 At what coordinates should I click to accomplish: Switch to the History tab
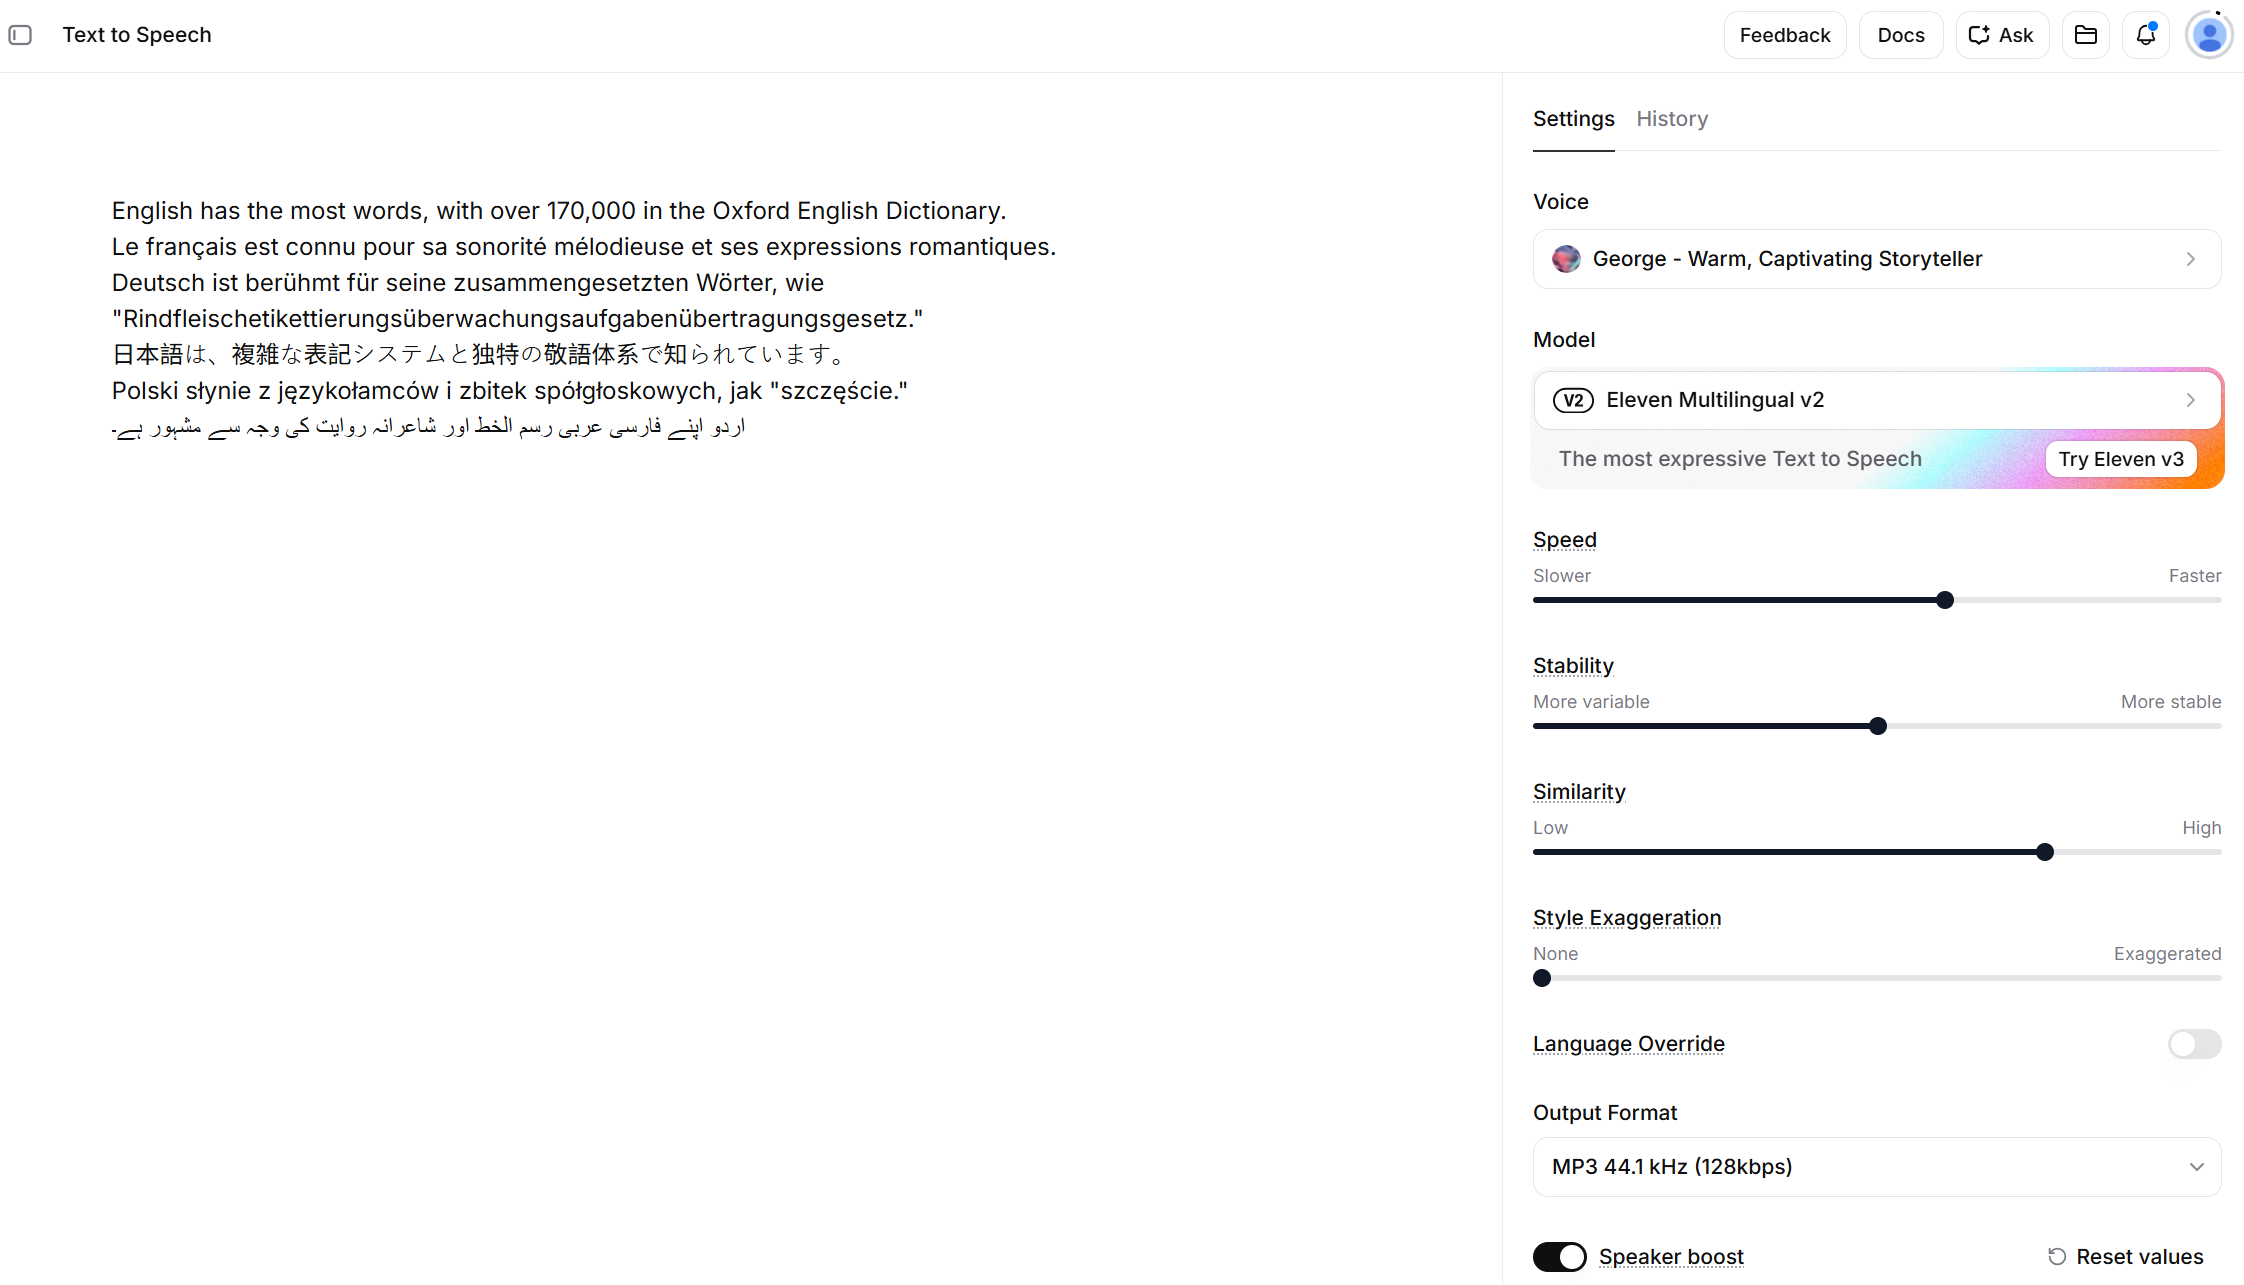[1672, 119]
